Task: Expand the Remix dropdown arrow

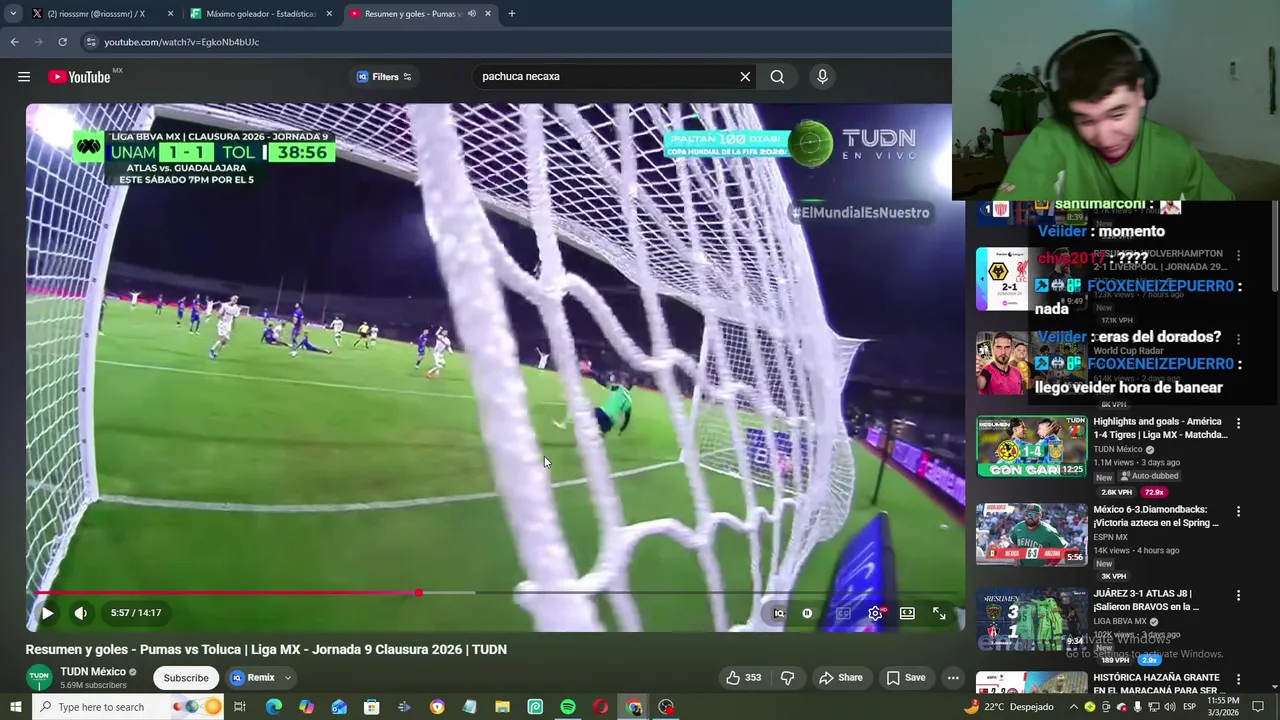Action: [288, 678]
